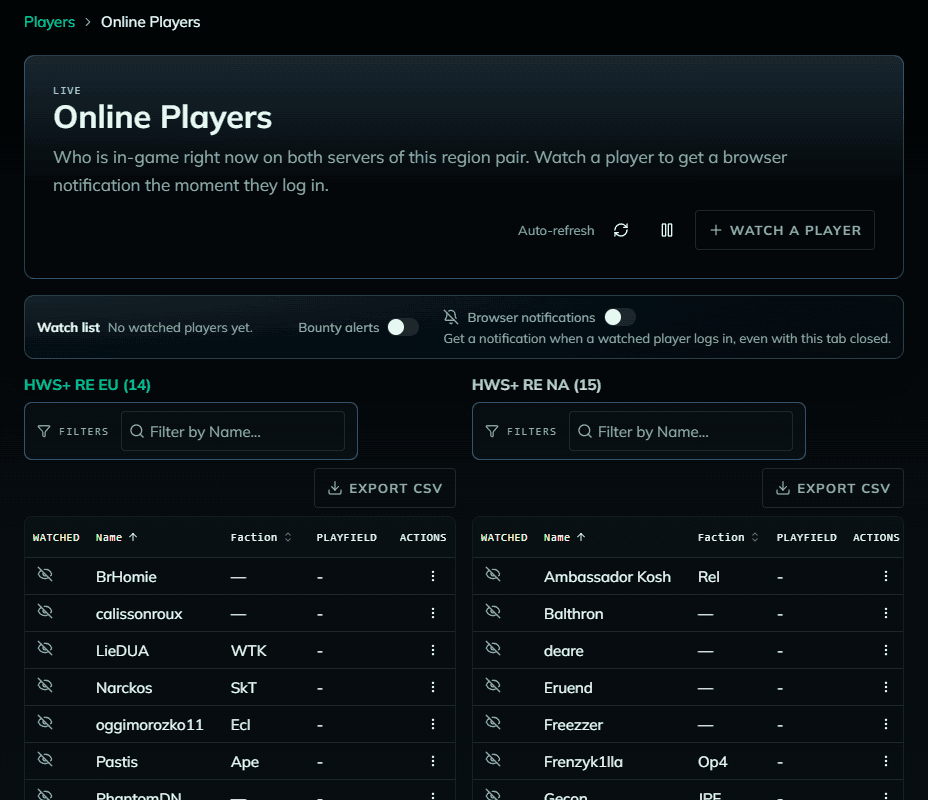Open actions menu for calissonroux

(433, 613)
